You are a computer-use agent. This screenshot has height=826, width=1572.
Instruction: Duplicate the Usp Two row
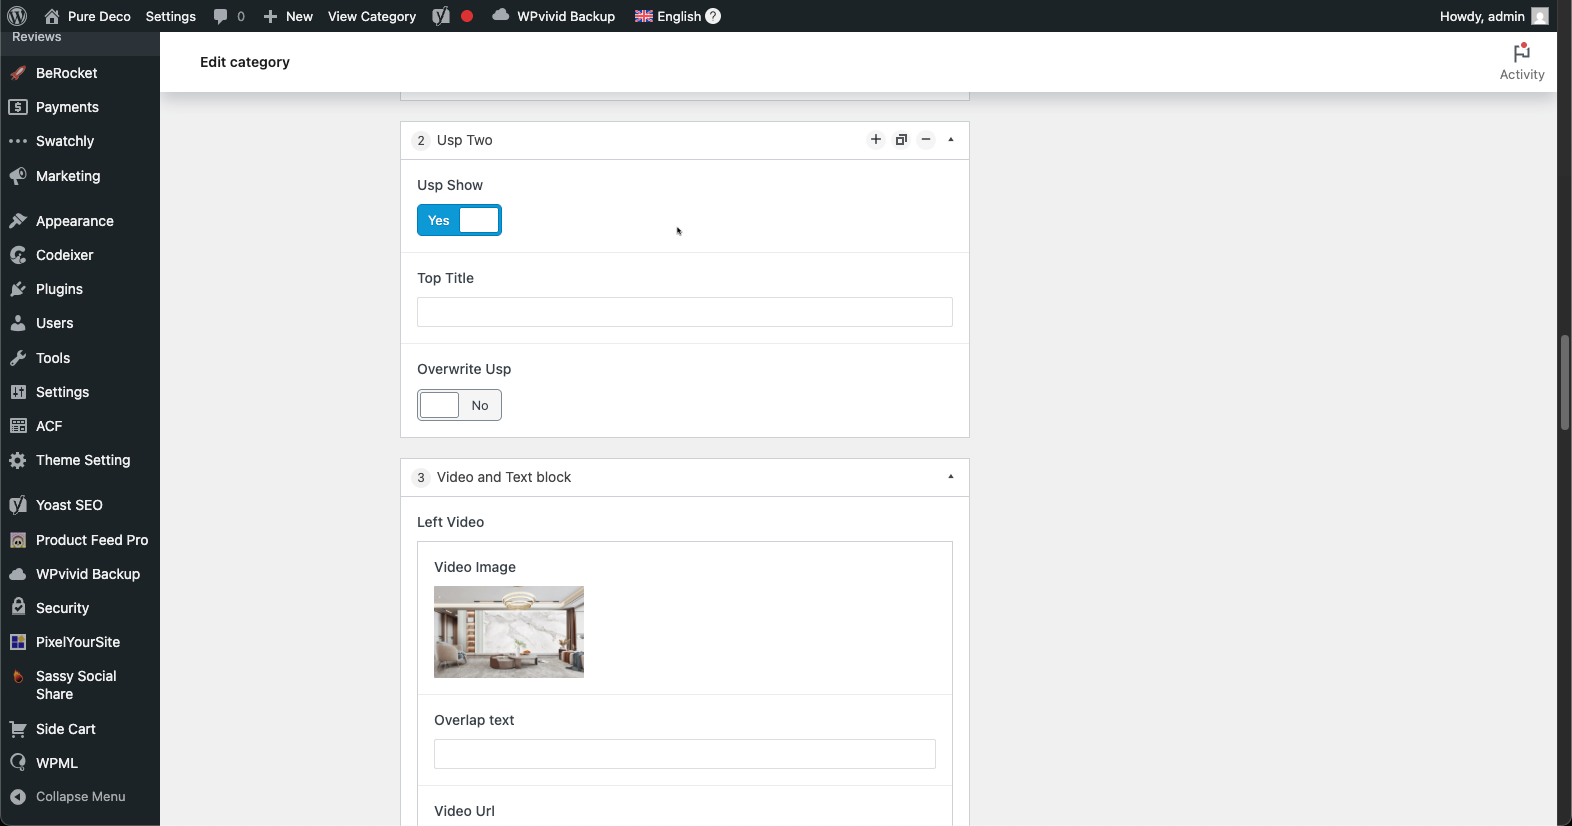901,140
